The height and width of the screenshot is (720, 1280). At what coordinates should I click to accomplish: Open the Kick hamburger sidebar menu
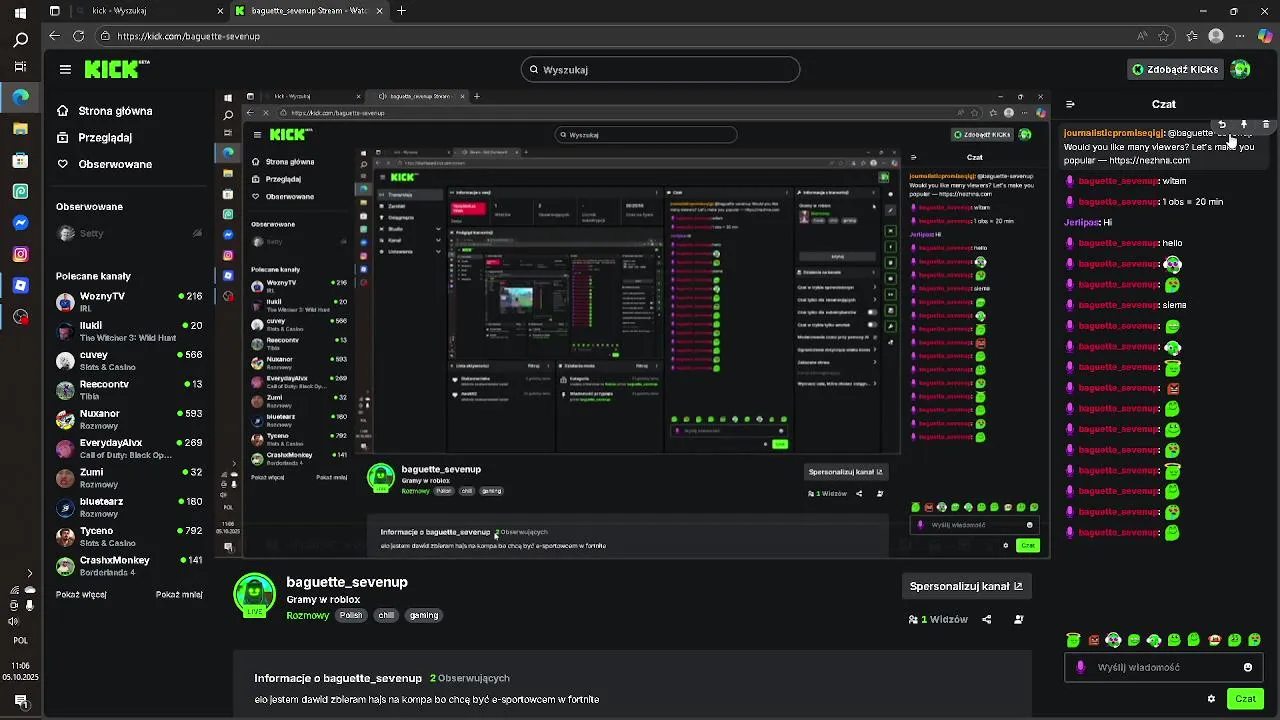coord(65,69)
